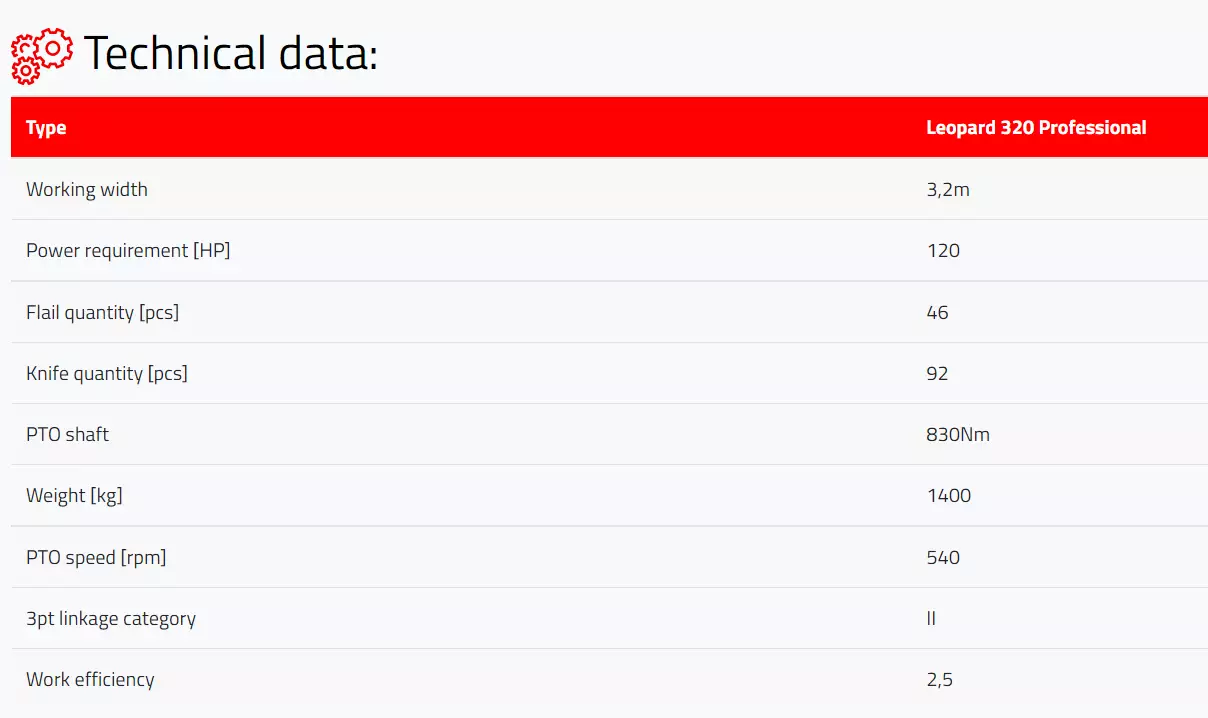This screenshot has height=718, width=1208.
Task: Click Leopard 320 Professional column header
Action: [1036, 128]
